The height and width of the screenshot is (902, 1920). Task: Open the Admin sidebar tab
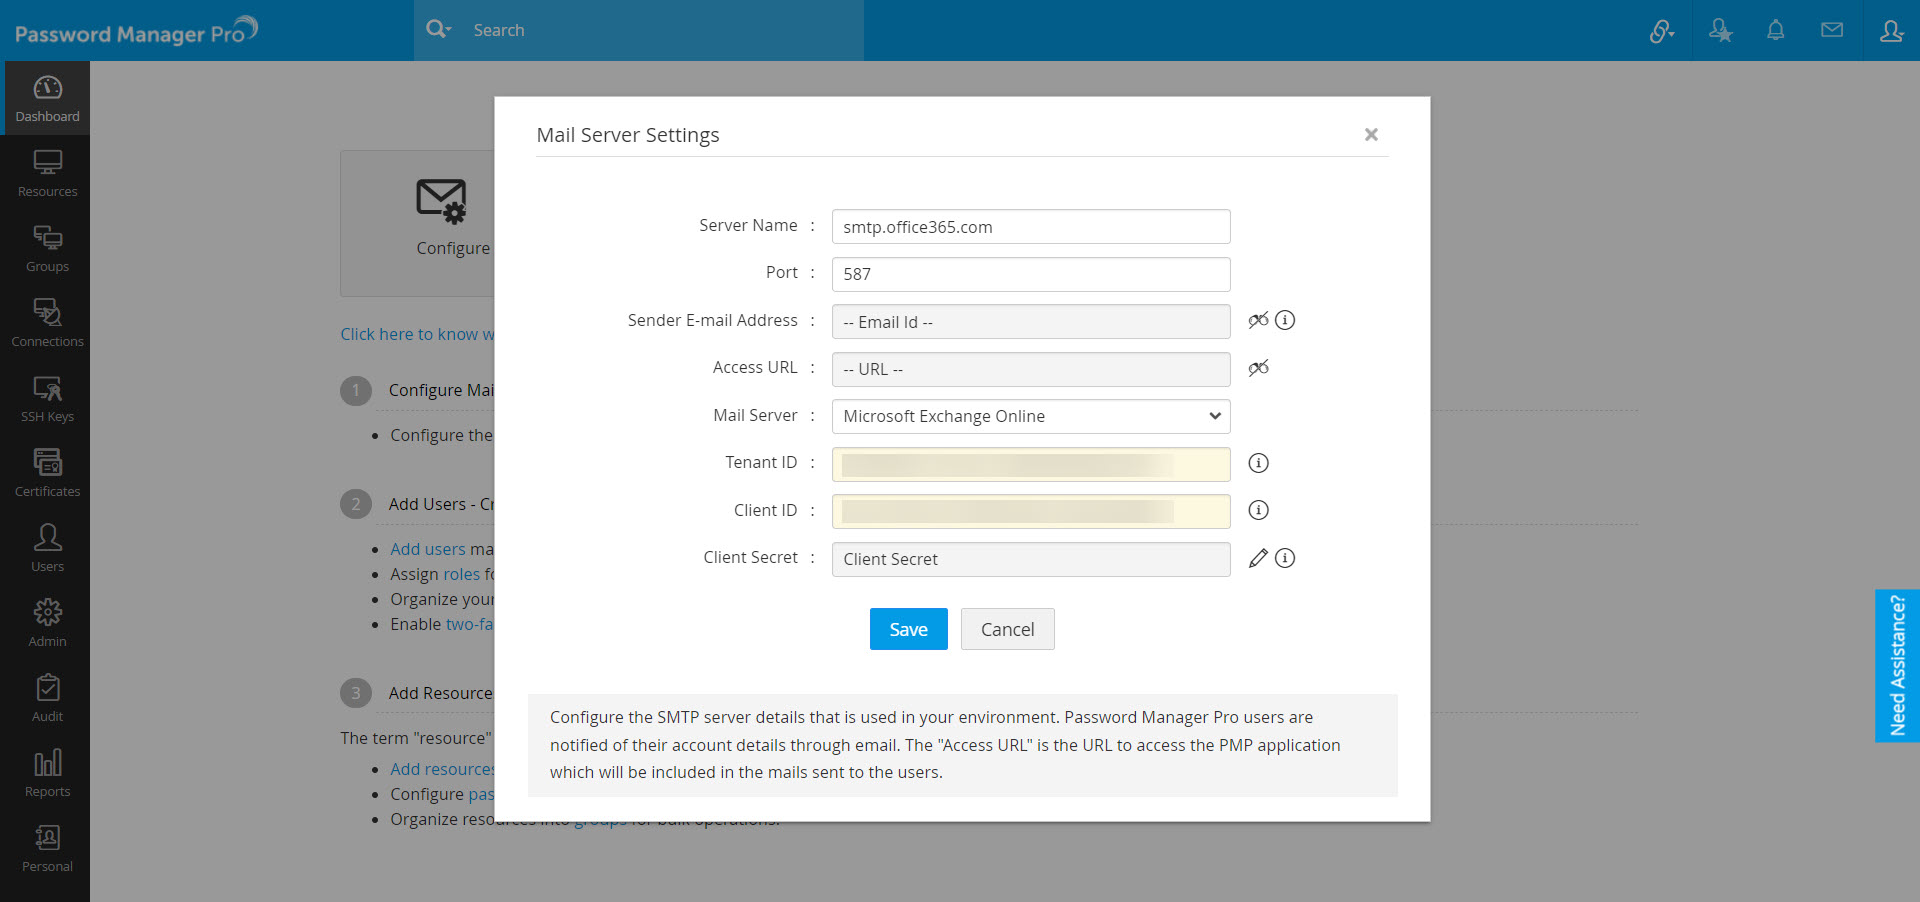(x=47, y=623)
